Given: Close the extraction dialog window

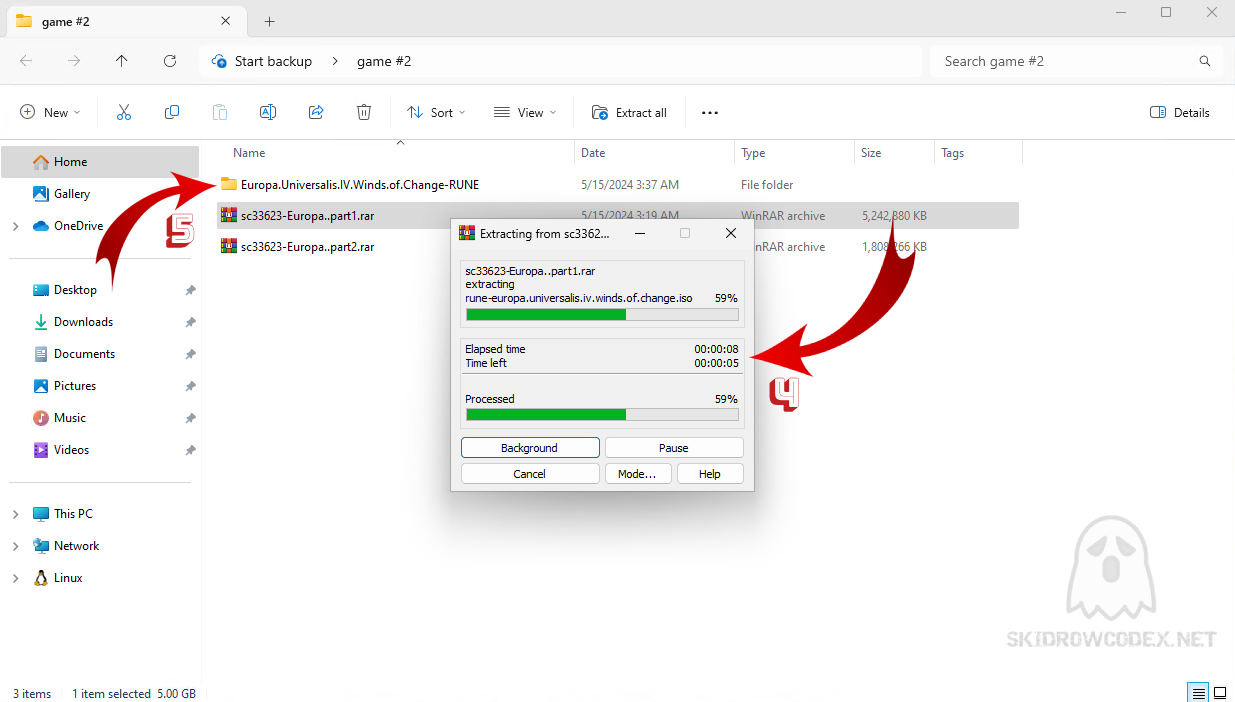Looking at the screenshot, I should point(731,233).
